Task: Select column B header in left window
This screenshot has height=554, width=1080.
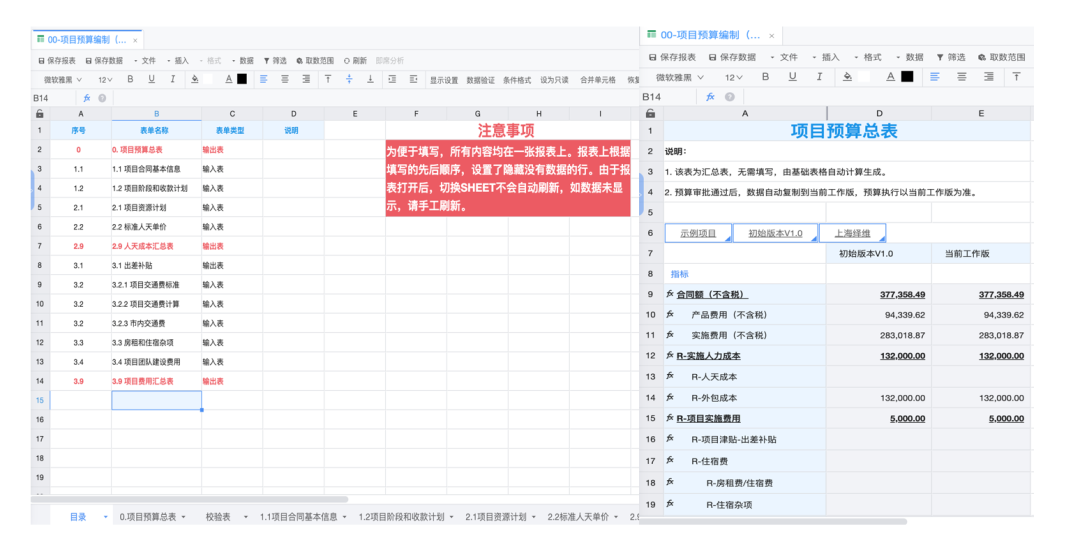Action: (x=156, y=114)
